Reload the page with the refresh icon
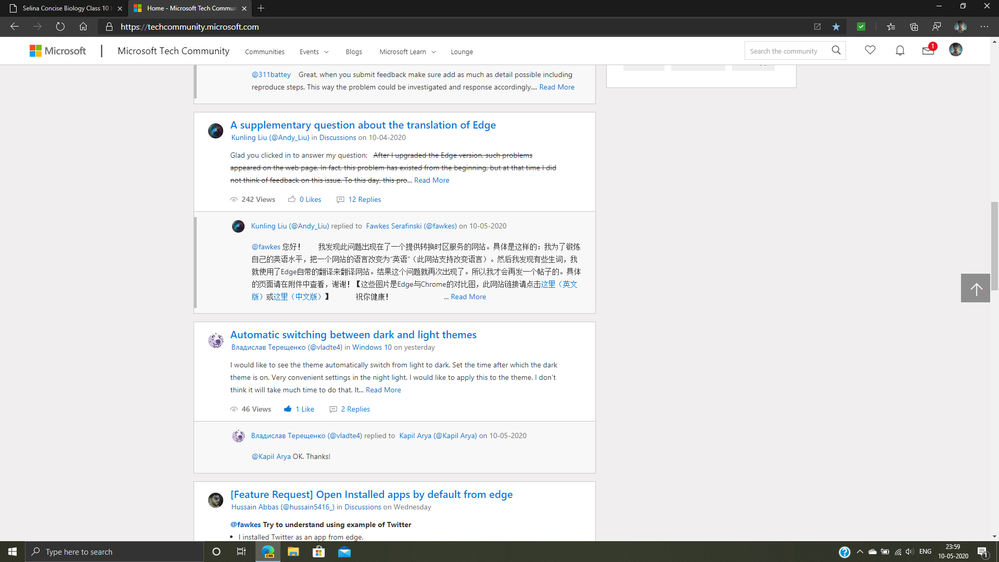Image resolution: width=999 pixels, height=562 pixels. (60, 27)
